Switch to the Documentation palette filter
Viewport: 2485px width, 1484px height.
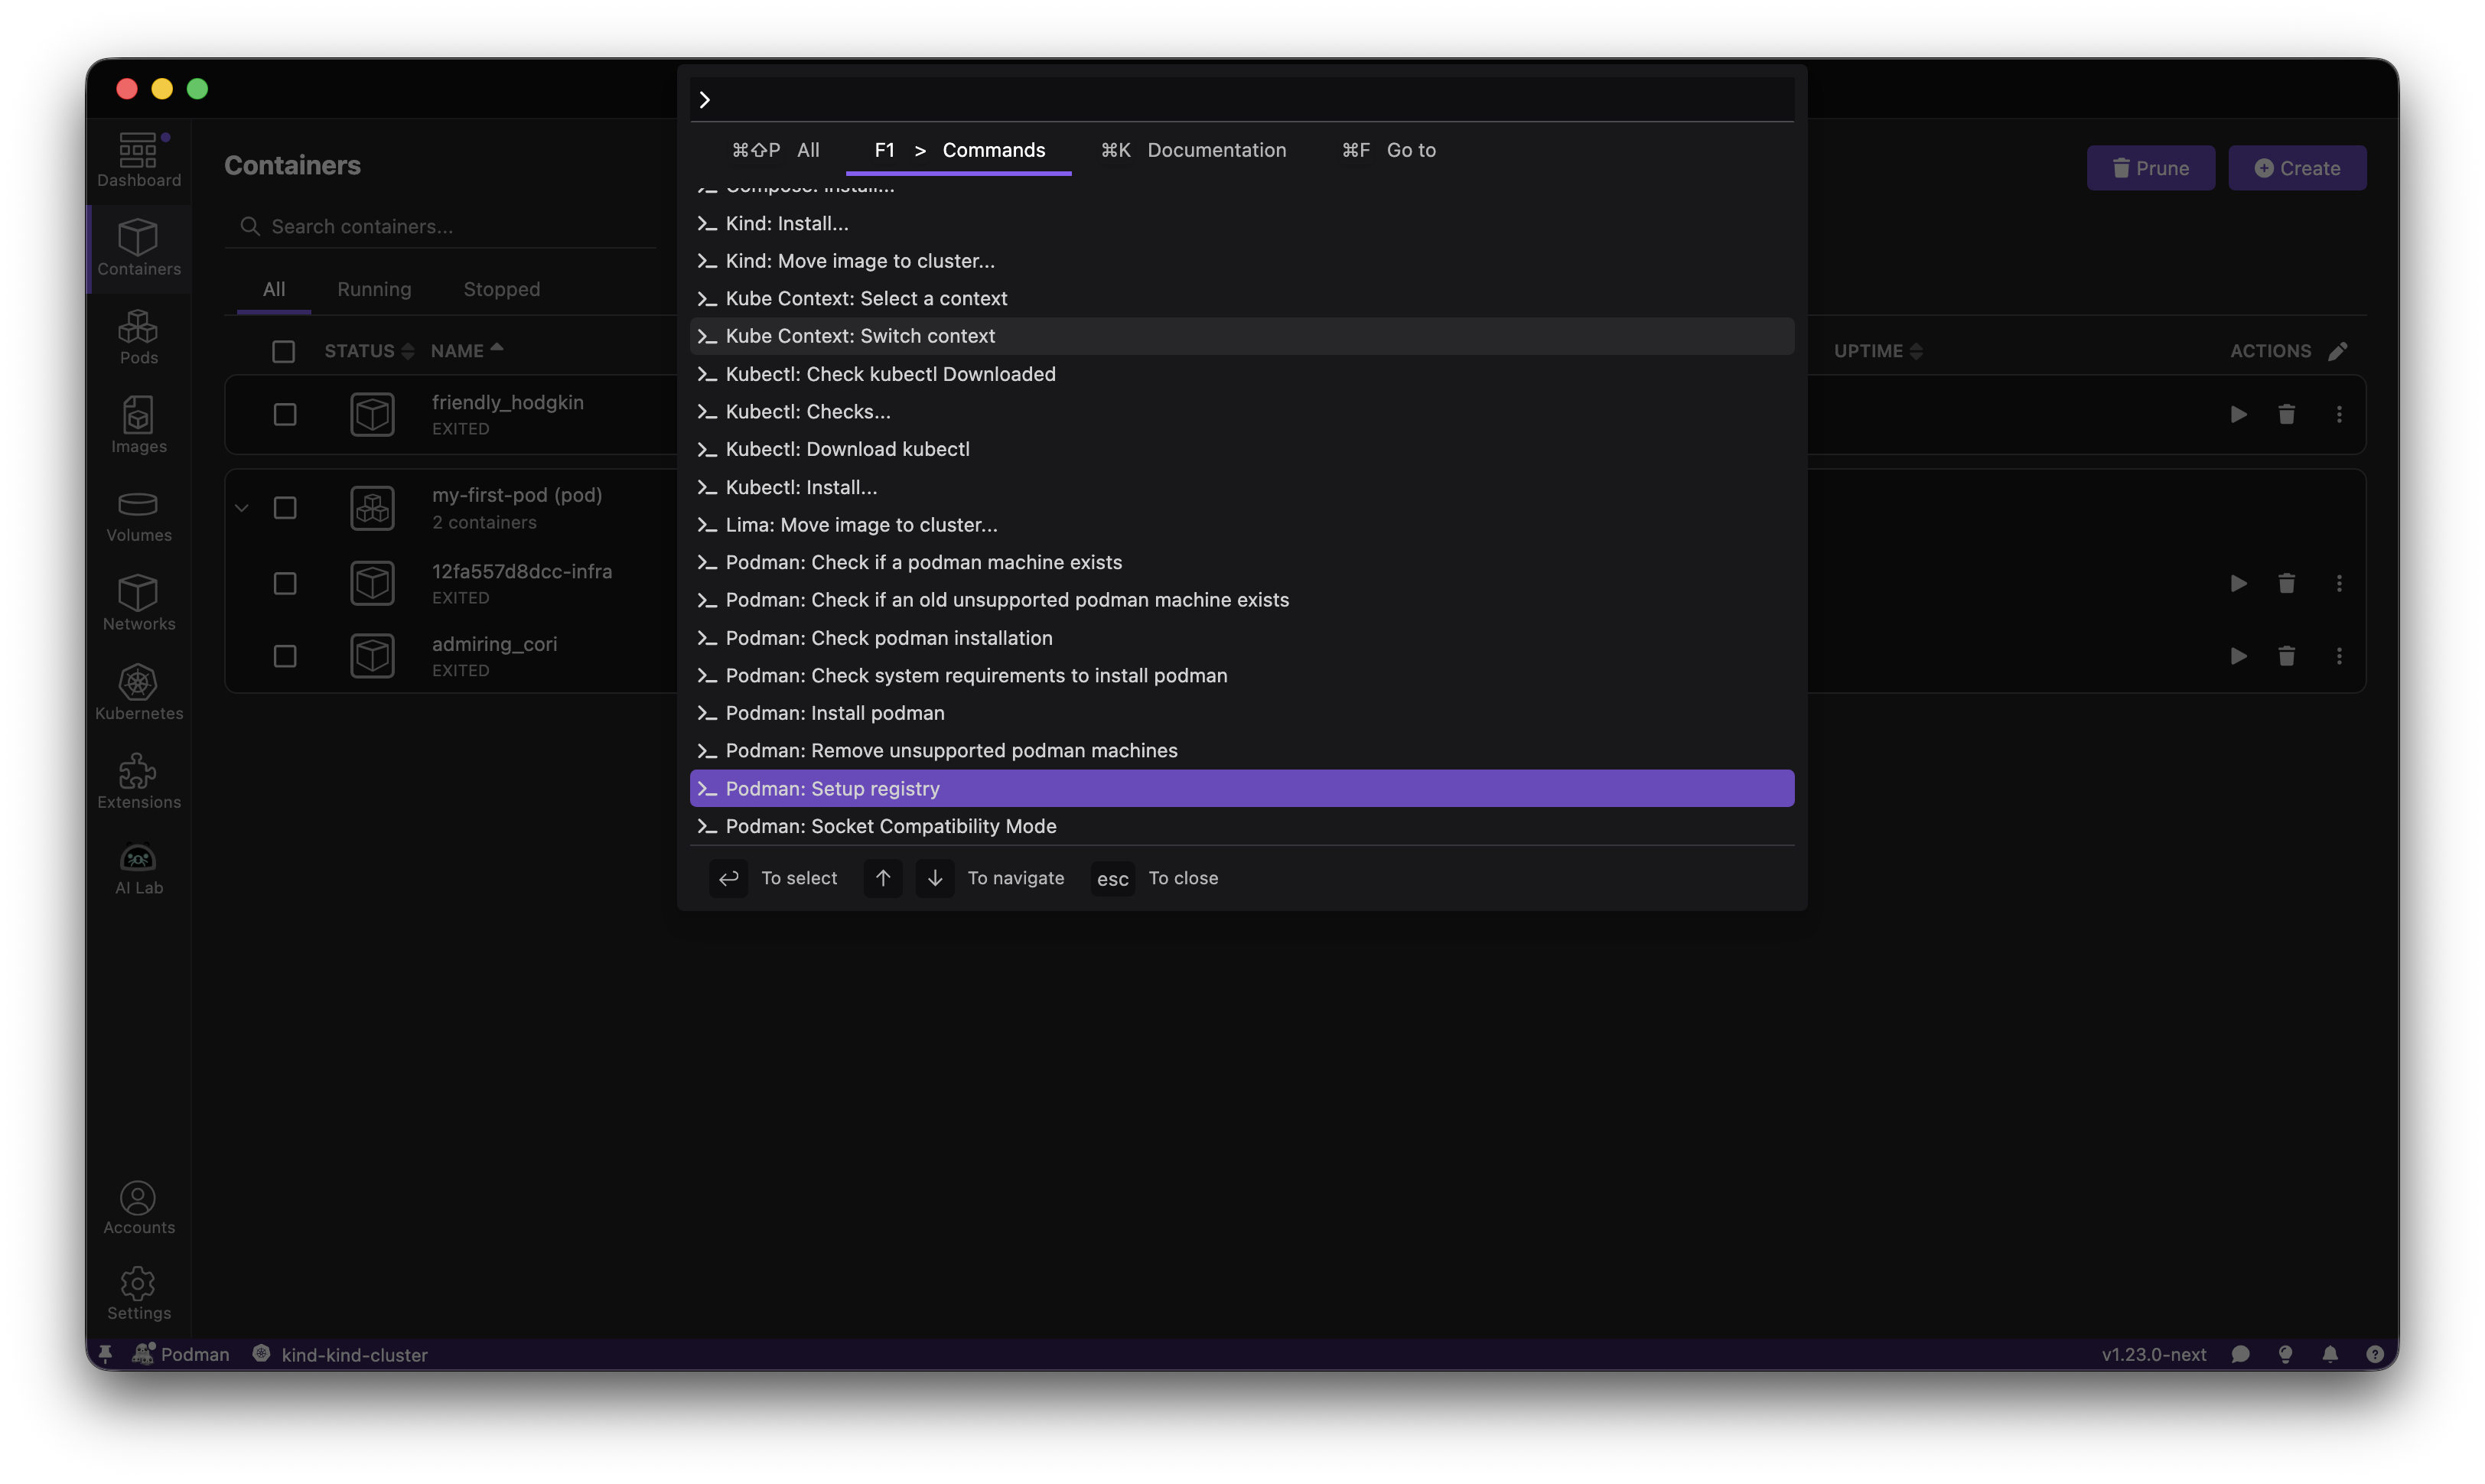[1216, 150]
